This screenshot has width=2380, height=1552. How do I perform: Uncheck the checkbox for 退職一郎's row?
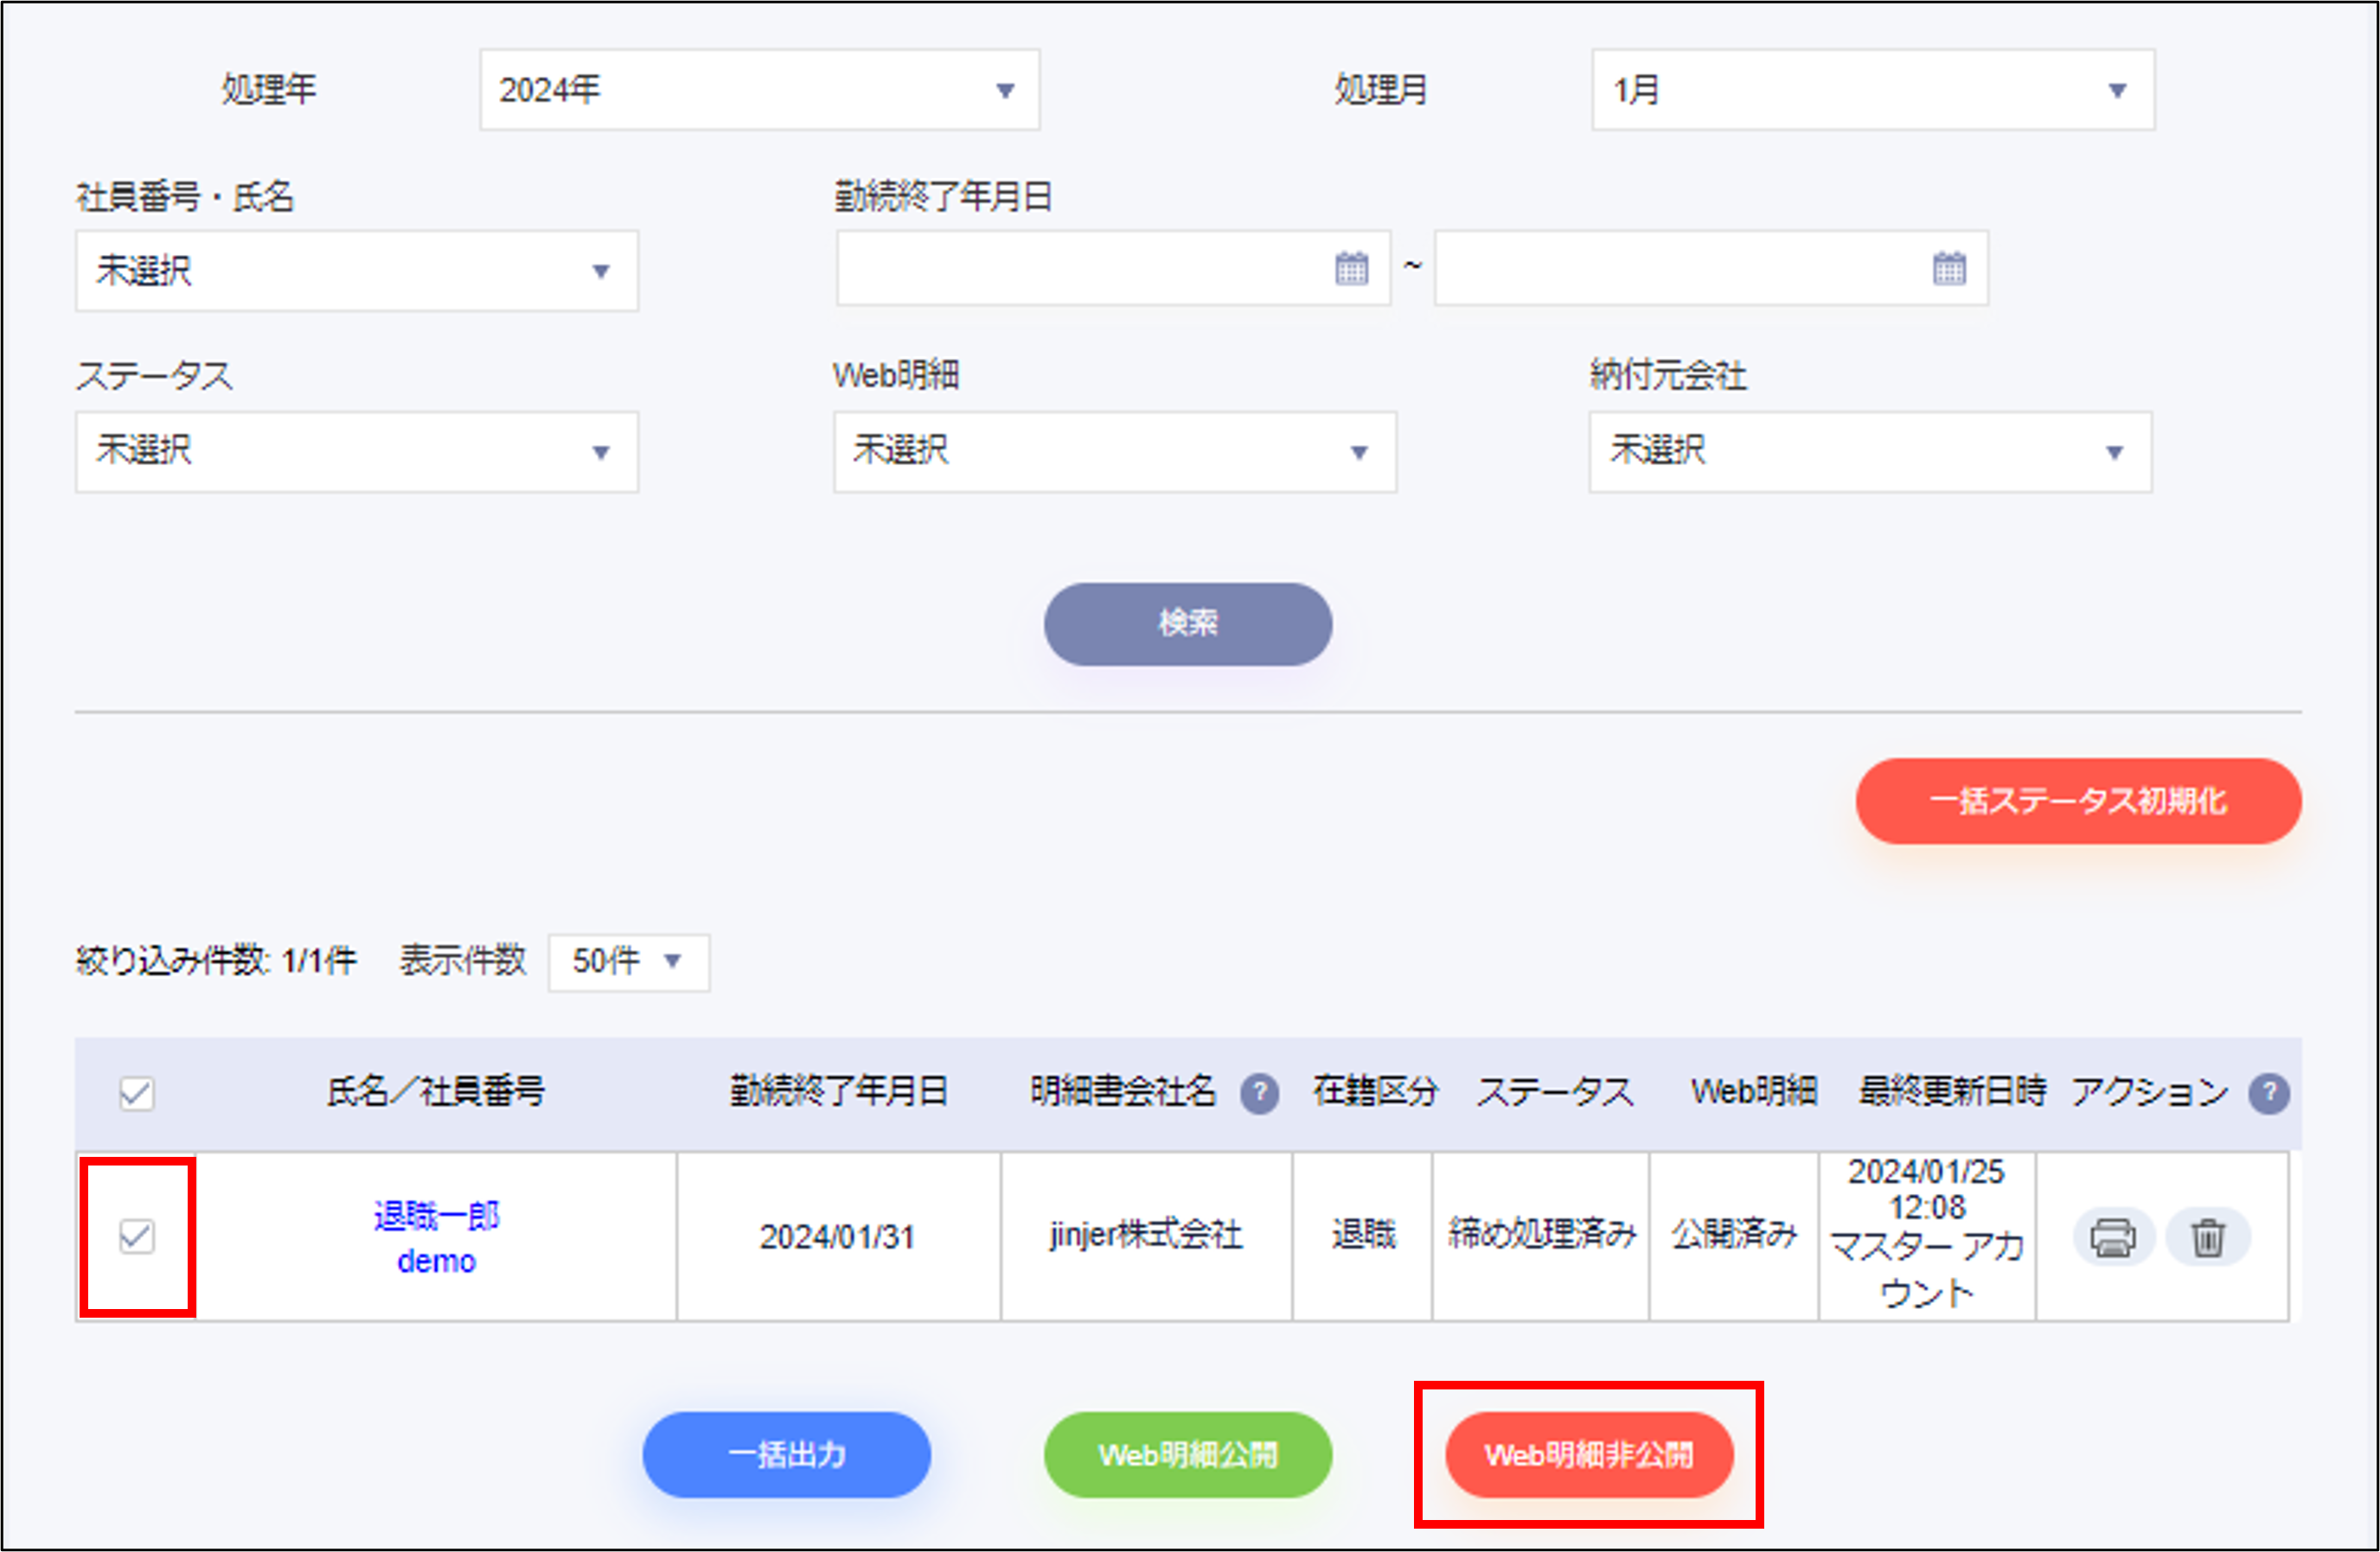point(136,1237)
